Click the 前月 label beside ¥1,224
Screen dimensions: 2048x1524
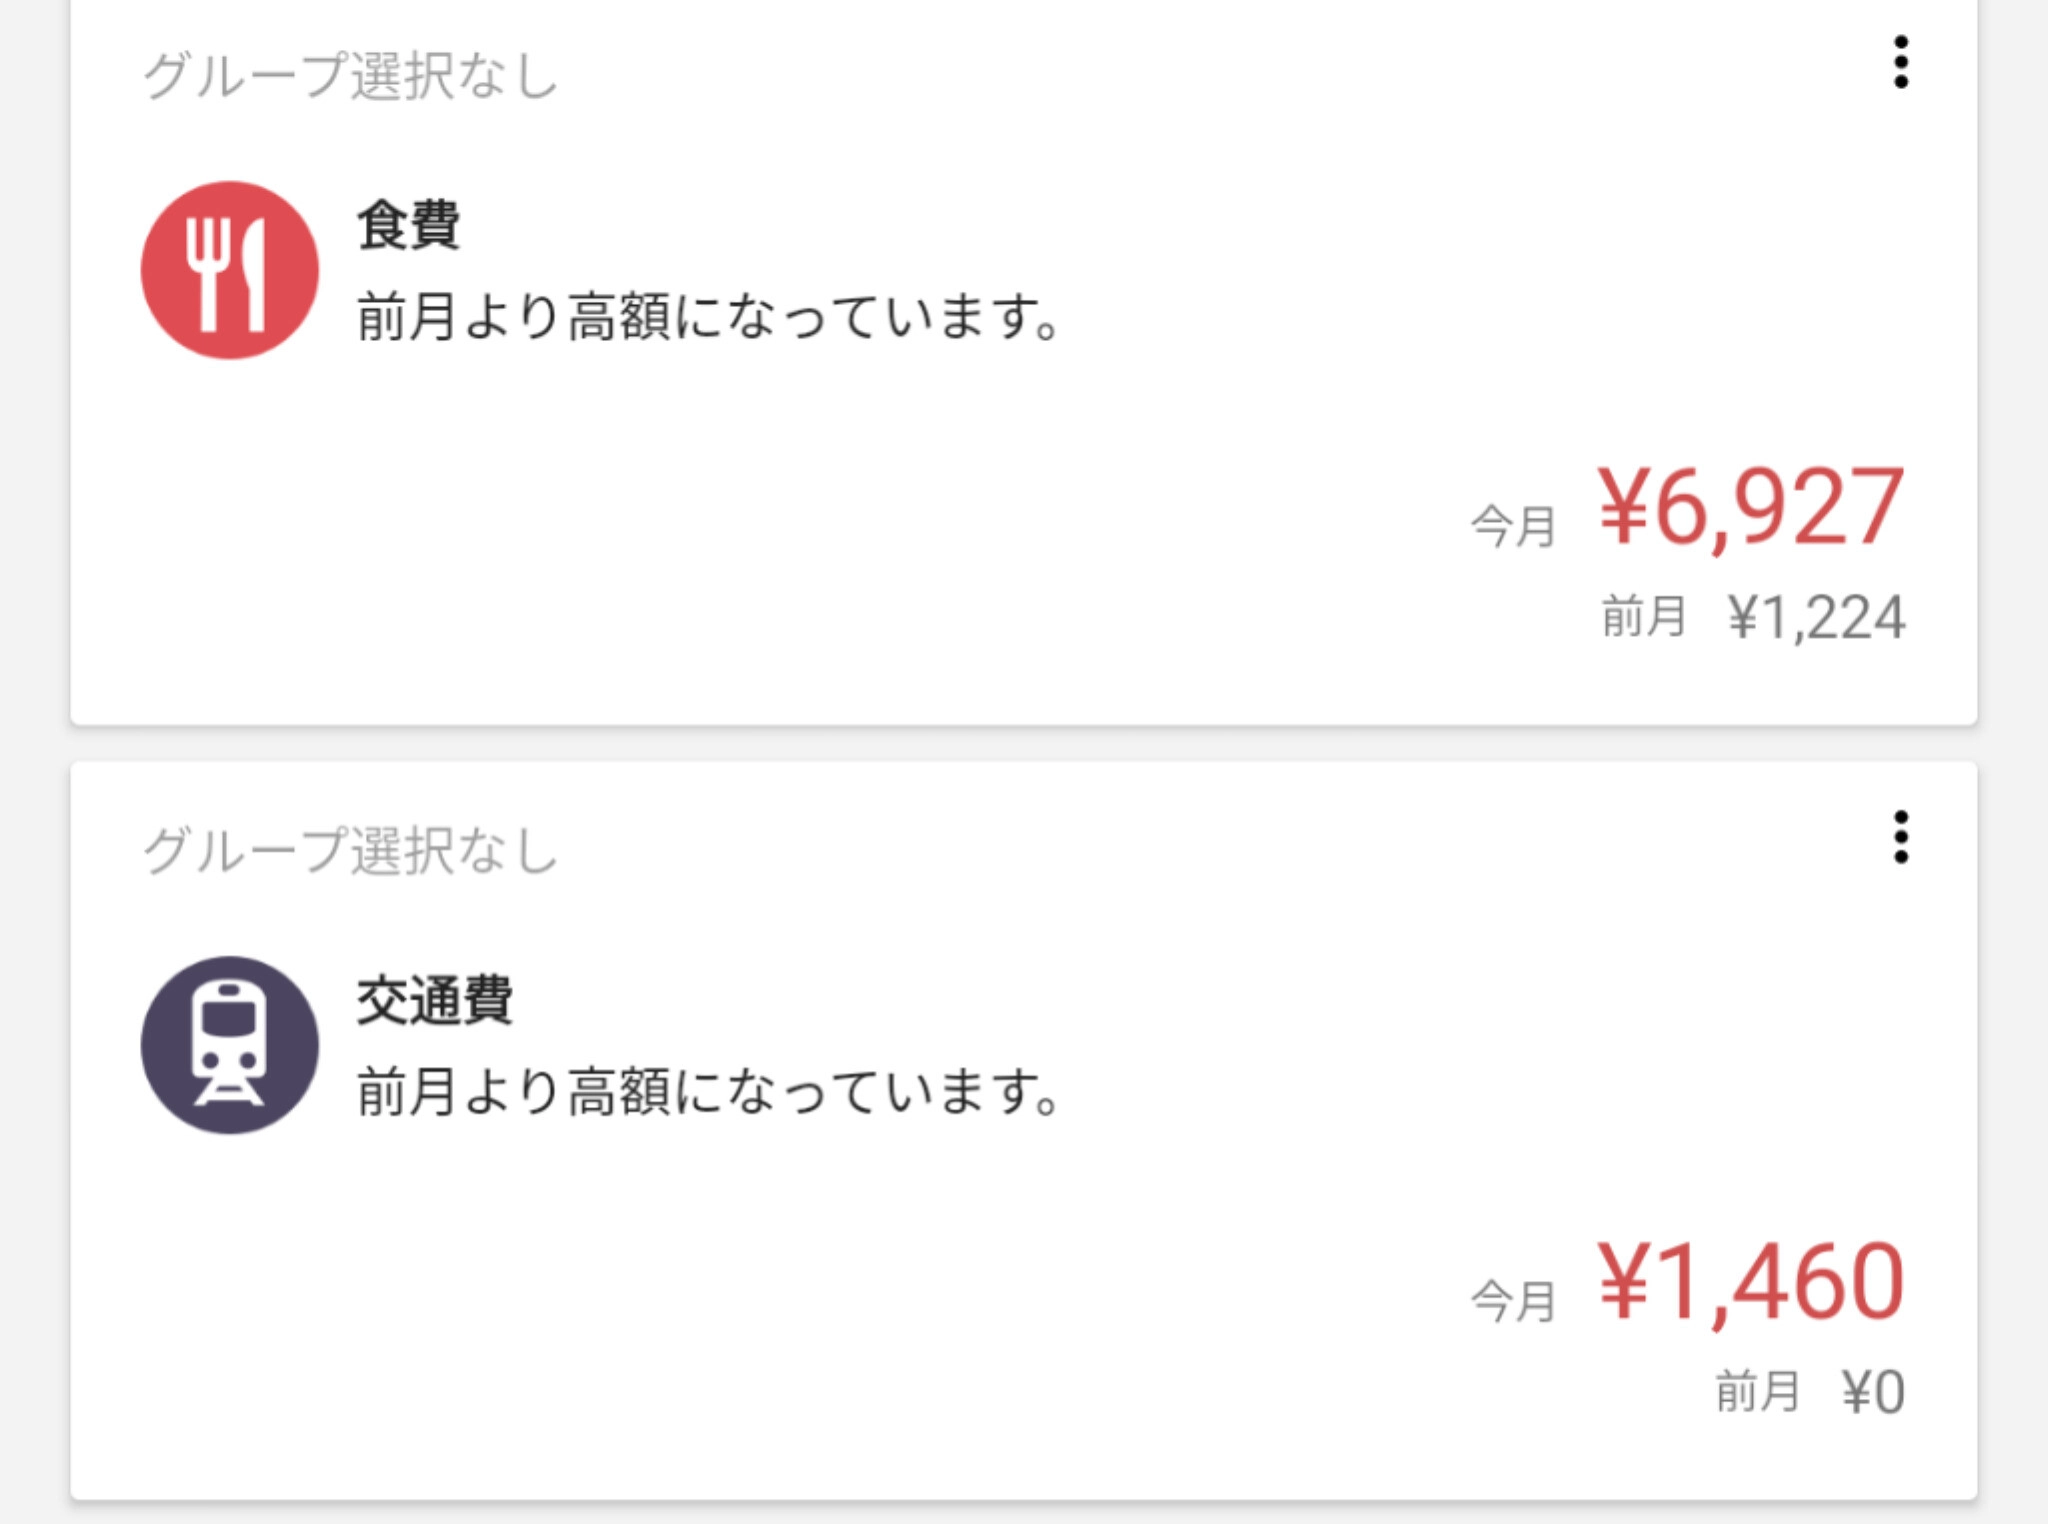click(1644, 616)
